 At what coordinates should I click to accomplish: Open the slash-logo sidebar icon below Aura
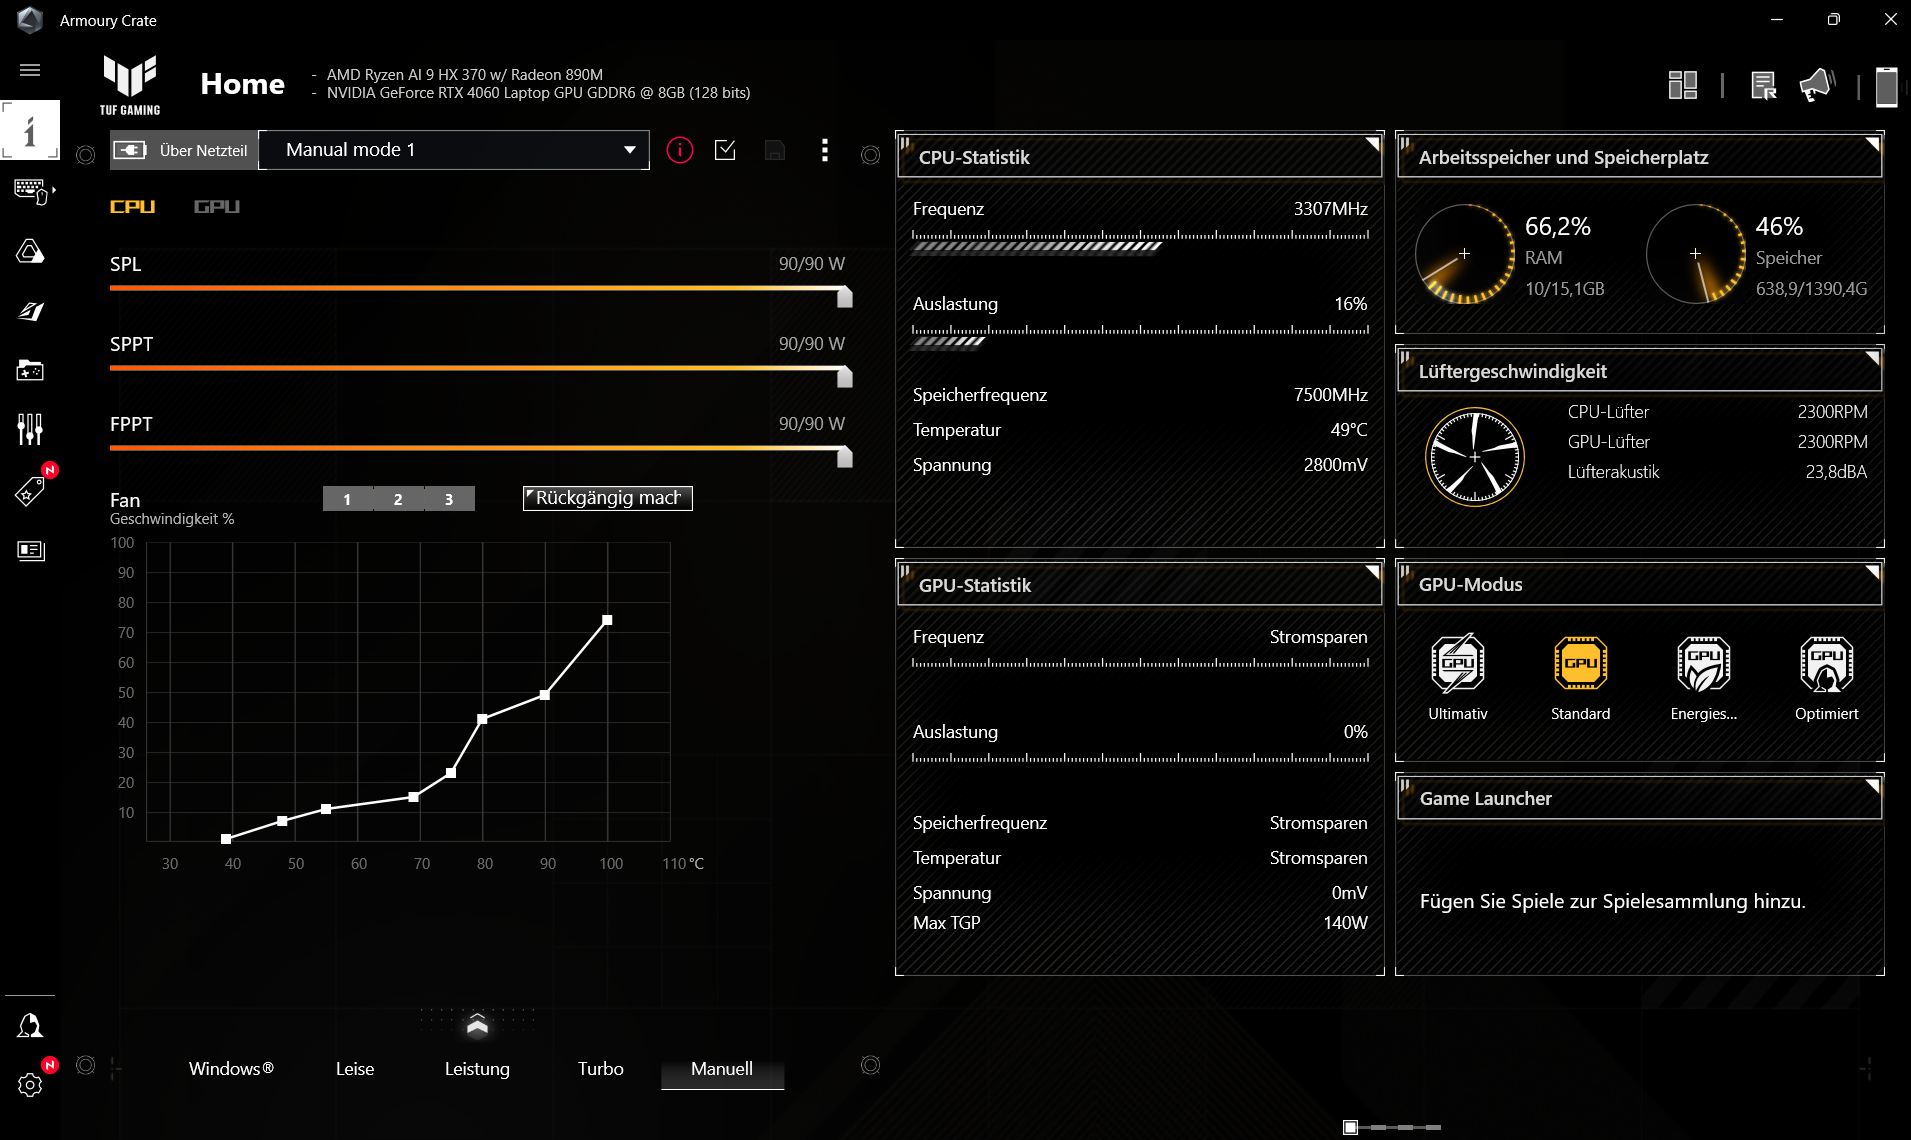coord(30,311)
